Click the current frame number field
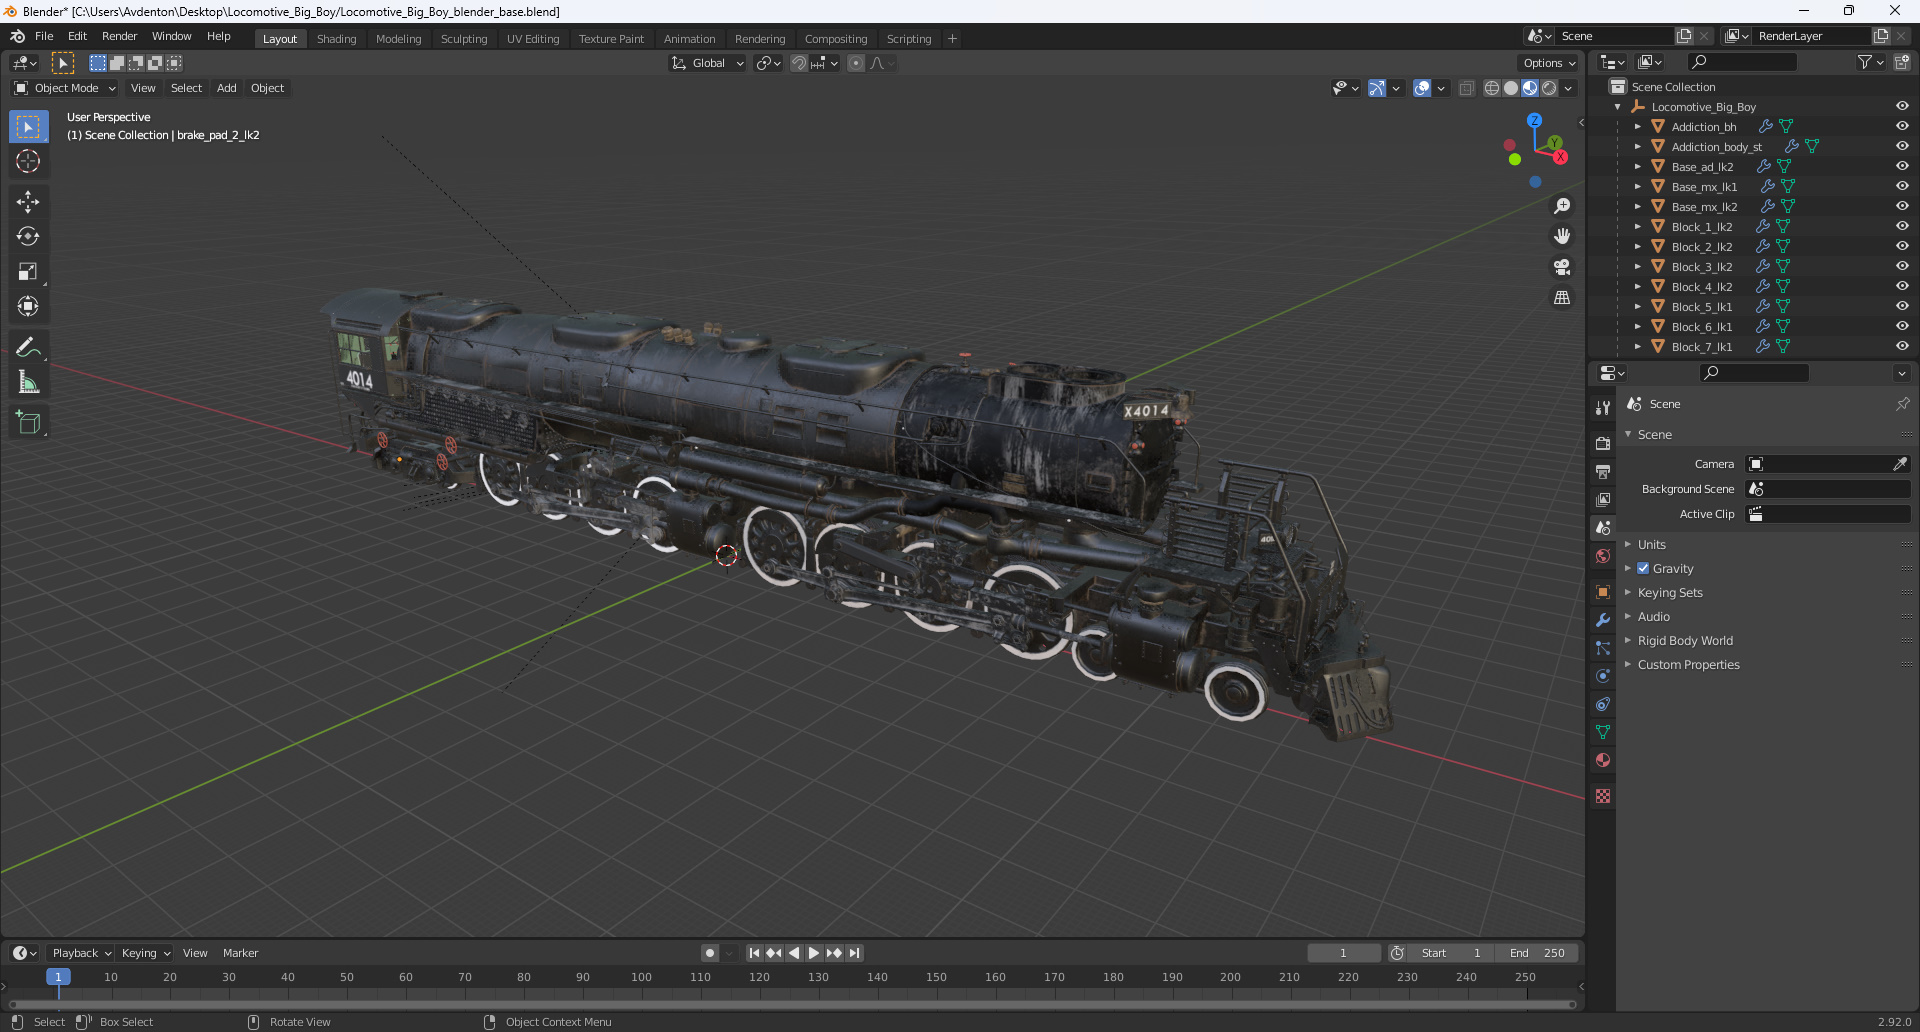The image size is (1920, 1032). pos(1343,953)
